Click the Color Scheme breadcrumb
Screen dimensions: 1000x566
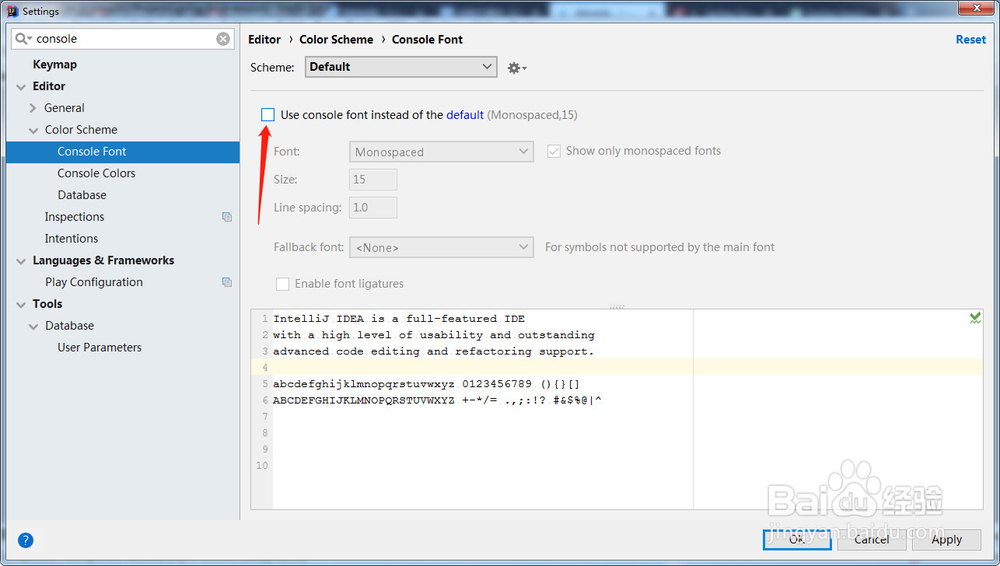tap(336, 40)
